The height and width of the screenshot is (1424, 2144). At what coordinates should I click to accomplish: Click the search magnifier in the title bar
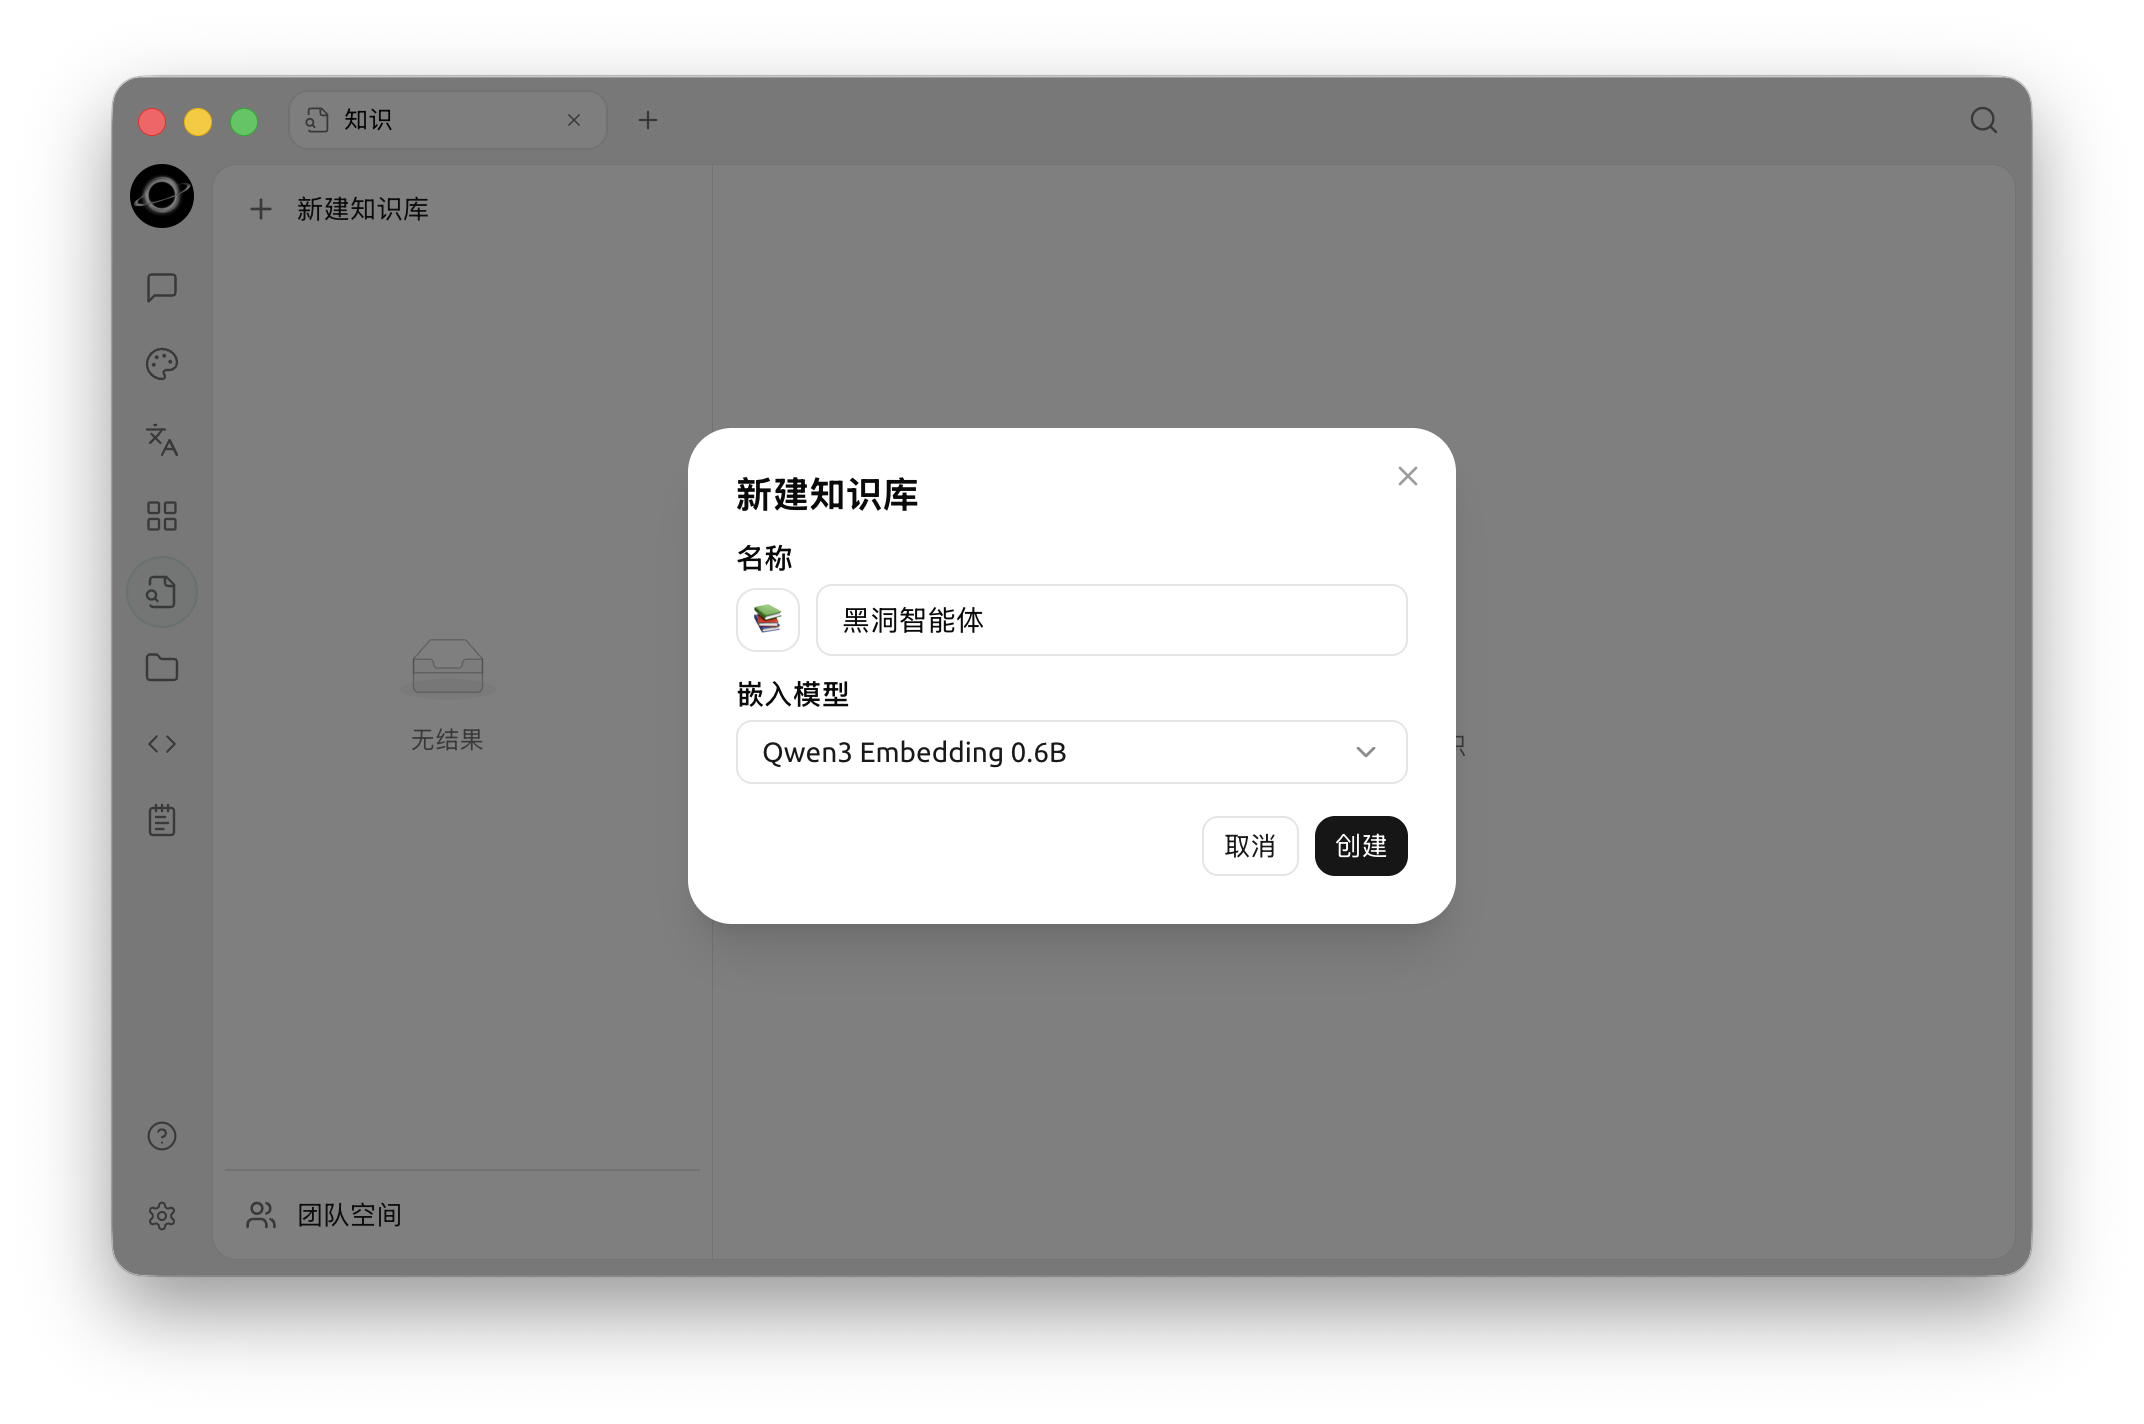(x=1984, y=120)
